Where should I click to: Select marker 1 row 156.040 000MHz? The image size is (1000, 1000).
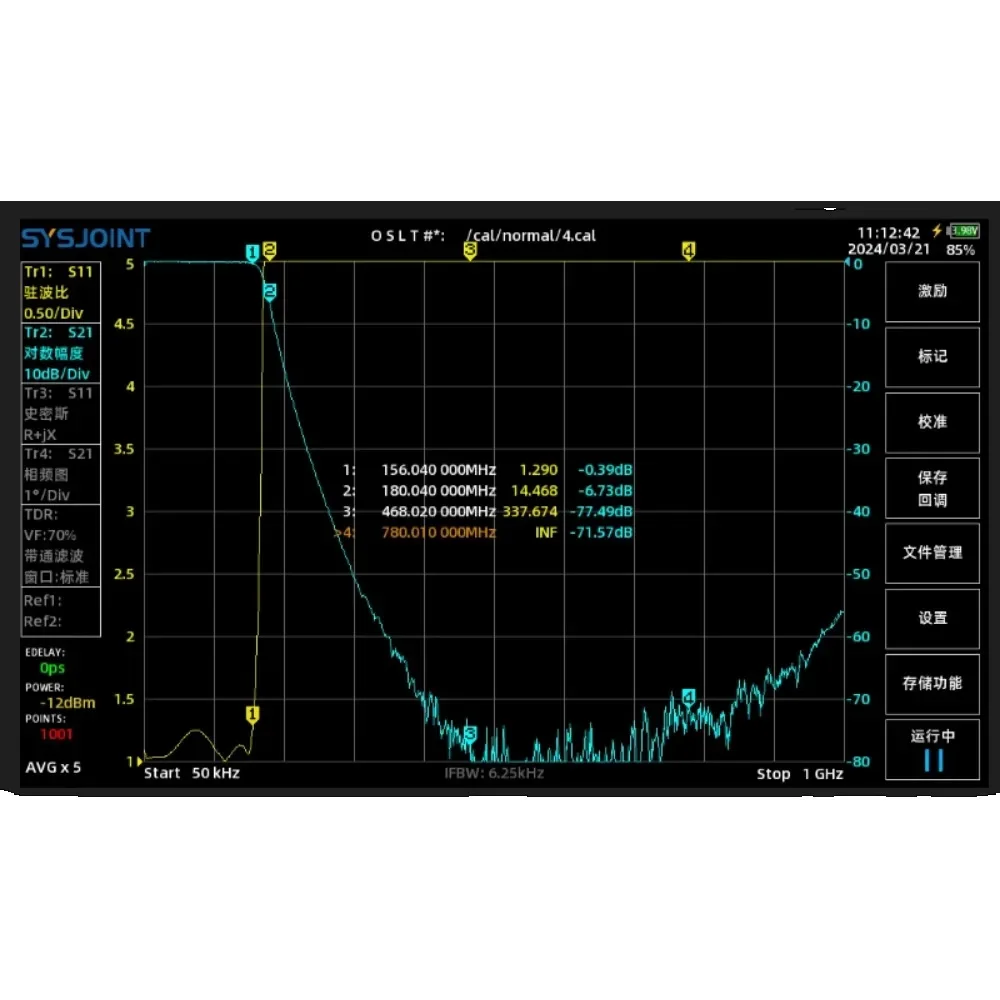tap(488, 470)
